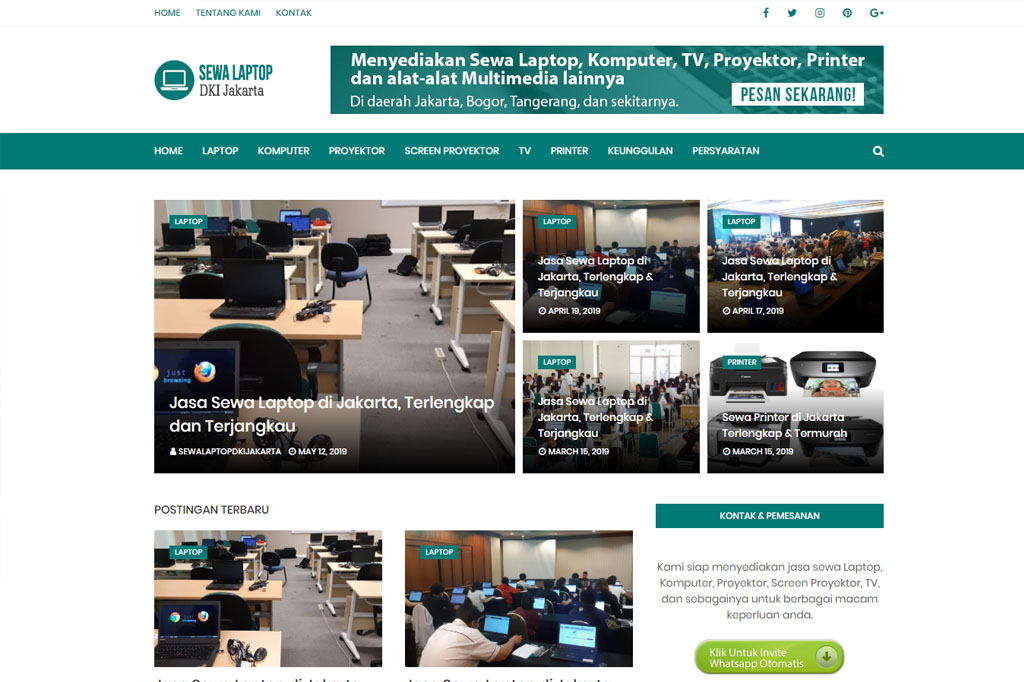The image size is (1024, 682).
Task: Open TENTANG KAMI link at top
Action: pyautogui.click(x=228, y=13)
